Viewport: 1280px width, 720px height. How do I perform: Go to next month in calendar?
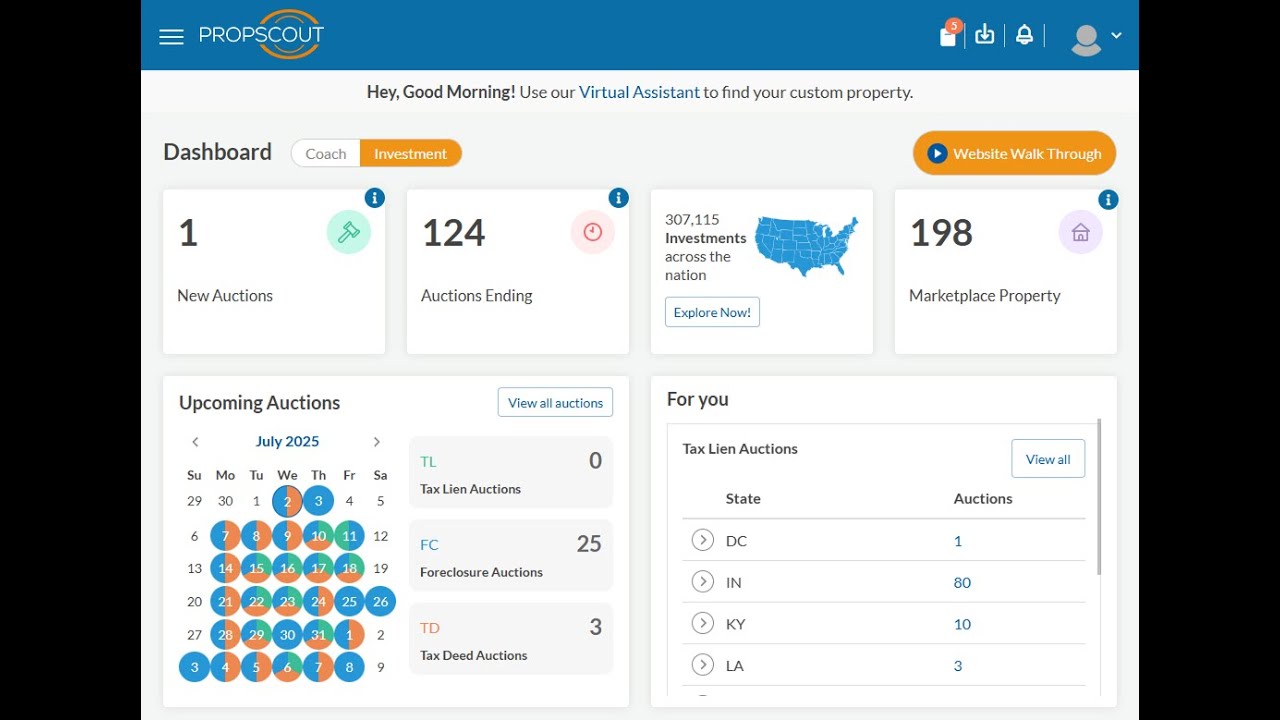377,442
